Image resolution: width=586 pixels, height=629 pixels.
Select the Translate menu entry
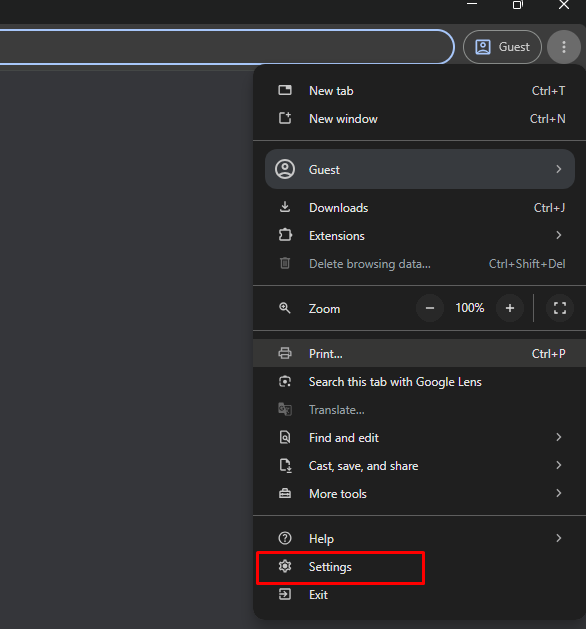[x=420, y=410]
